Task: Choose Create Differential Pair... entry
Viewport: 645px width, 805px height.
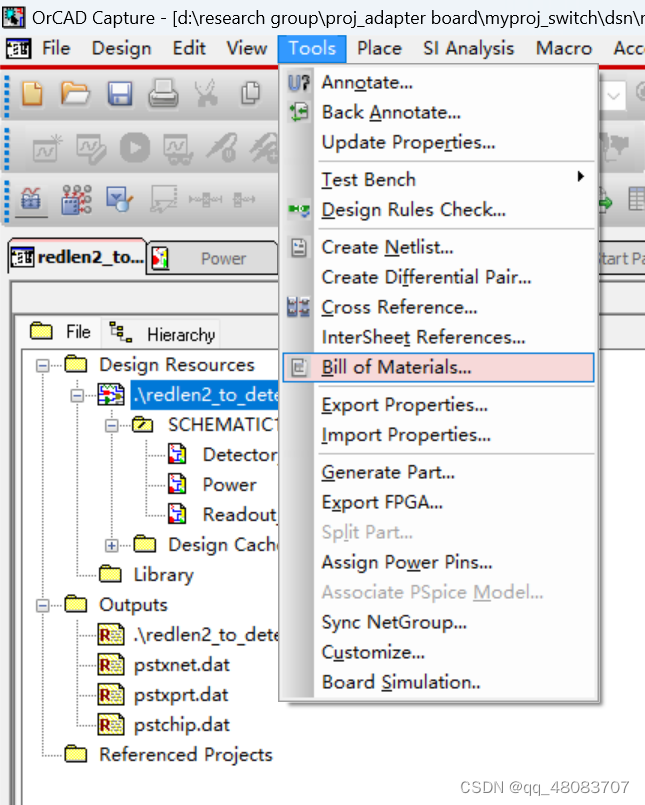Action: 439,277
